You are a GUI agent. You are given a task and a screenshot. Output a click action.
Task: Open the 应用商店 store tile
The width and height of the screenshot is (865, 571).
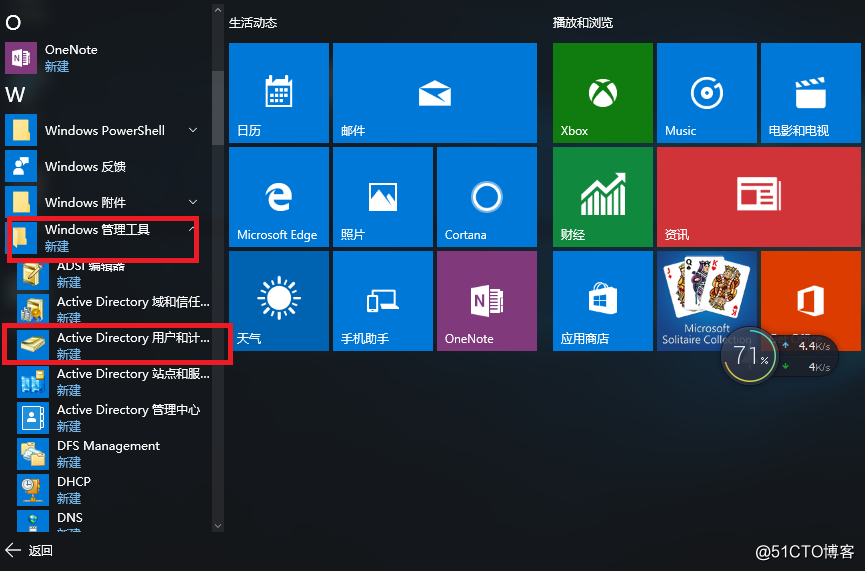coord(602,301)
